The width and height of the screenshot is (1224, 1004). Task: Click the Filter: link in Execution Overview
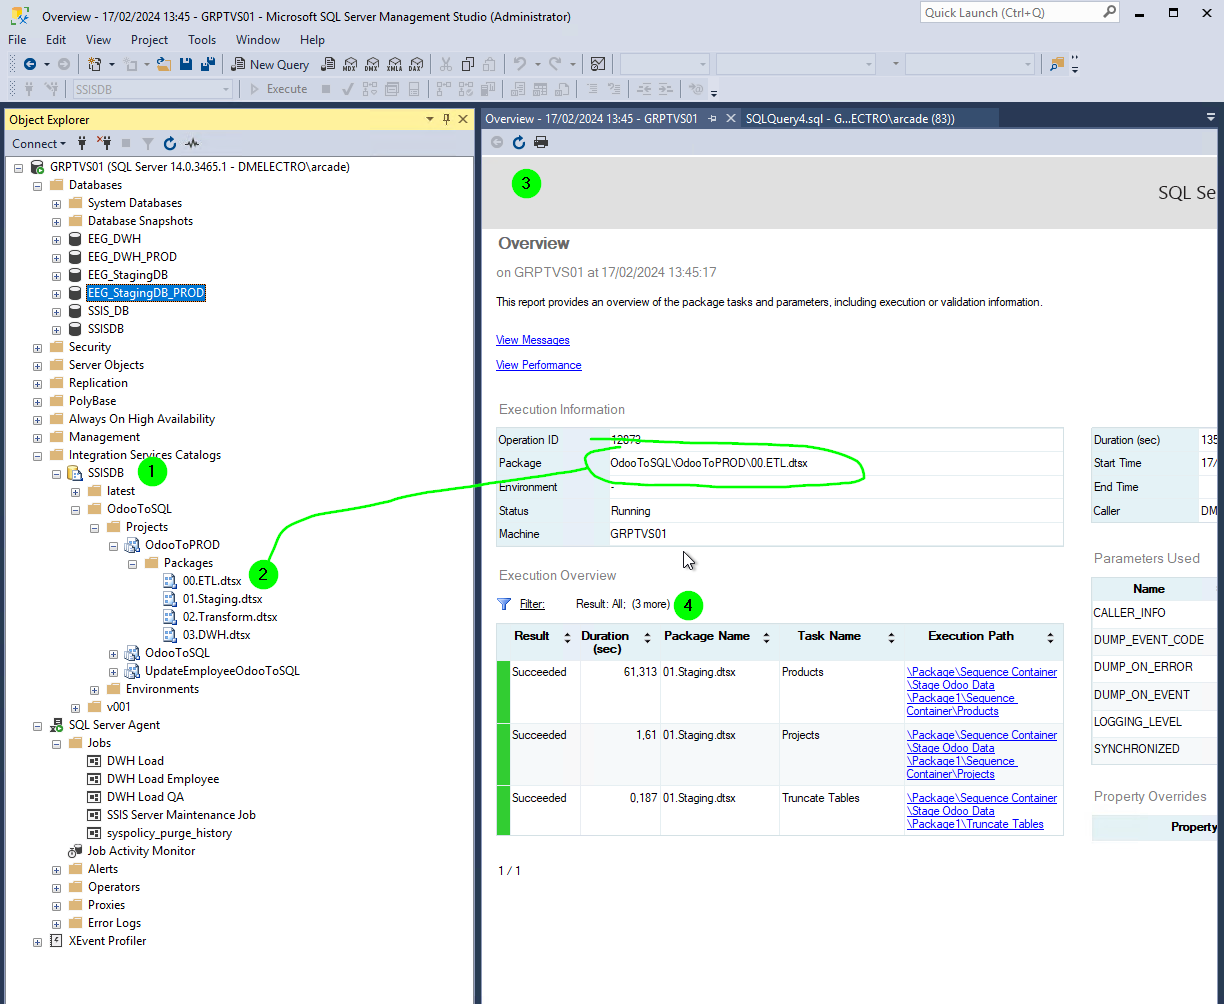point(532,604)
